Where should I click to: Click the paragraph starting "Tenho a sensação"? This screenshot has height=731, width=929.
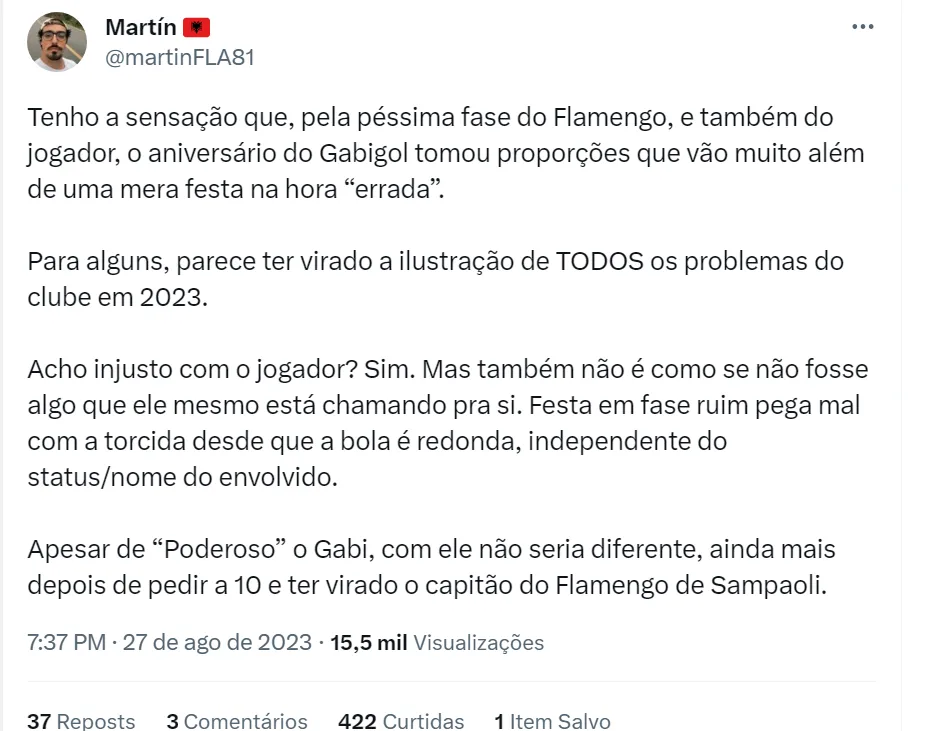pyautogui.click(x=430, y=154)
